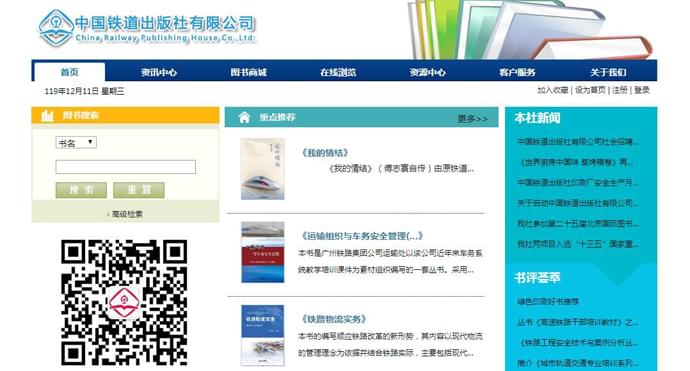Click the 《我的情结》 book cover thumbnail
Screen dimensions: 690x371
(263, 169)
